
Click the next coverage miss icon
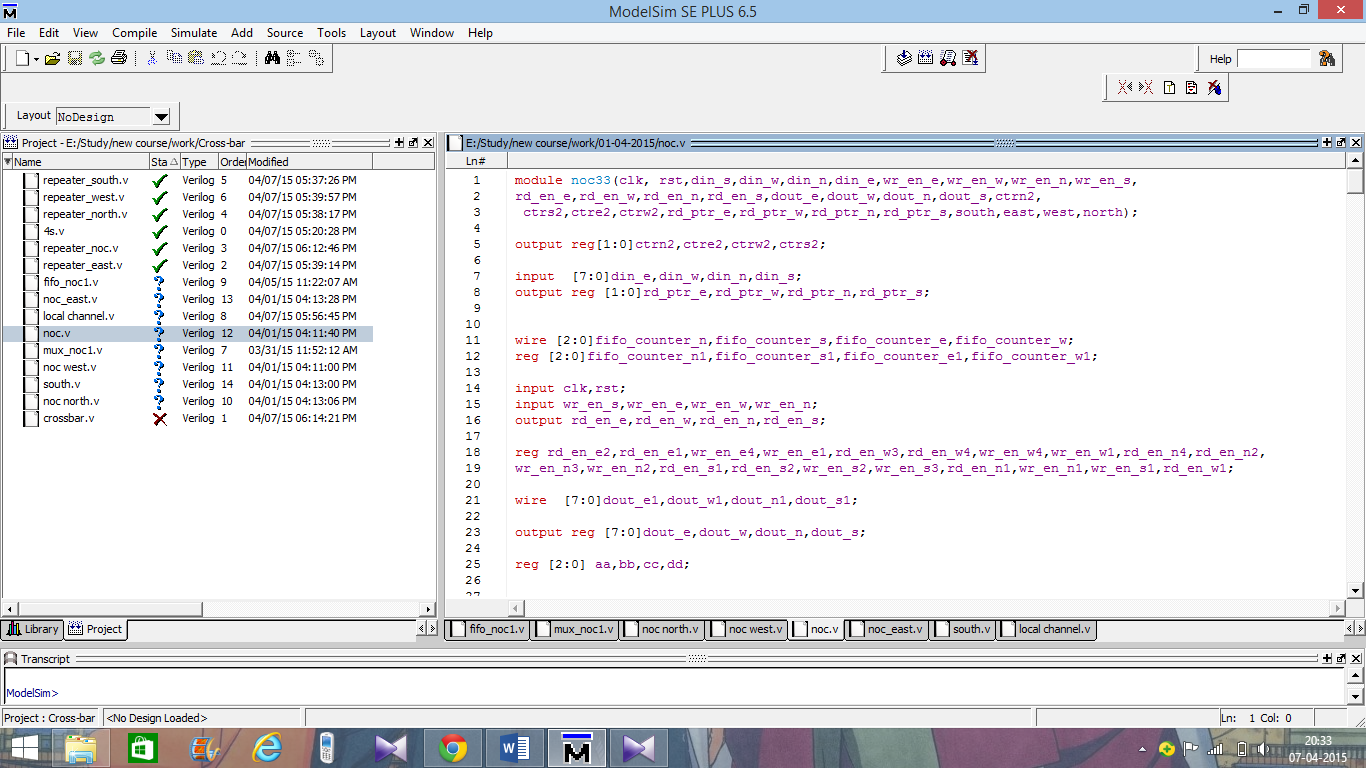point(1147,88)
